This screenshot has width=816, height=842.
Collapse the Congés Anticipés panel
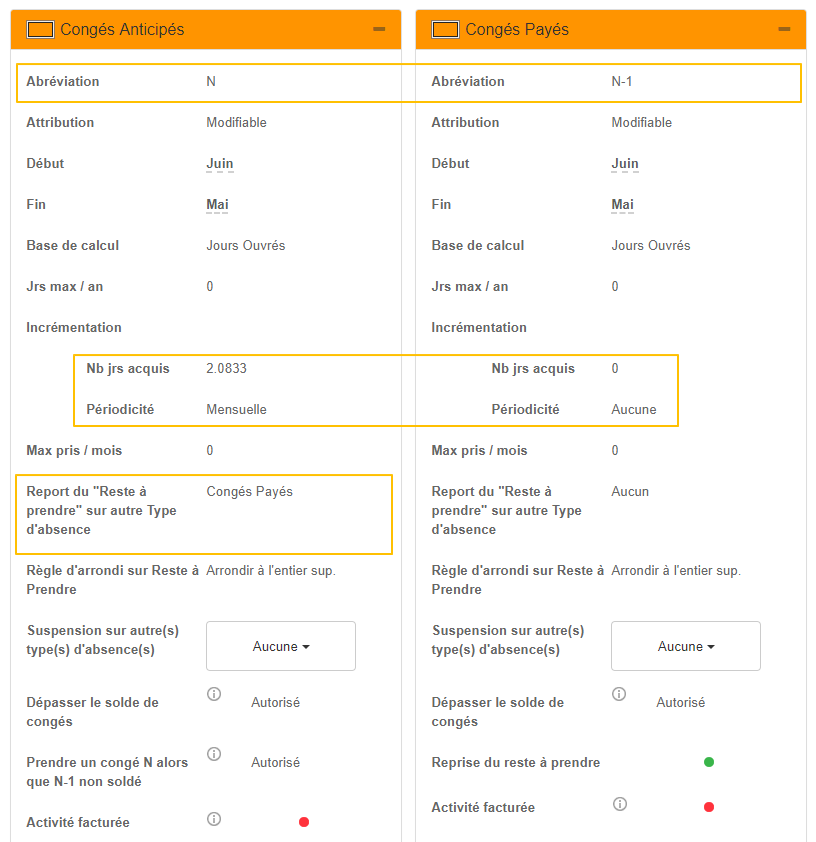point(379,30)
